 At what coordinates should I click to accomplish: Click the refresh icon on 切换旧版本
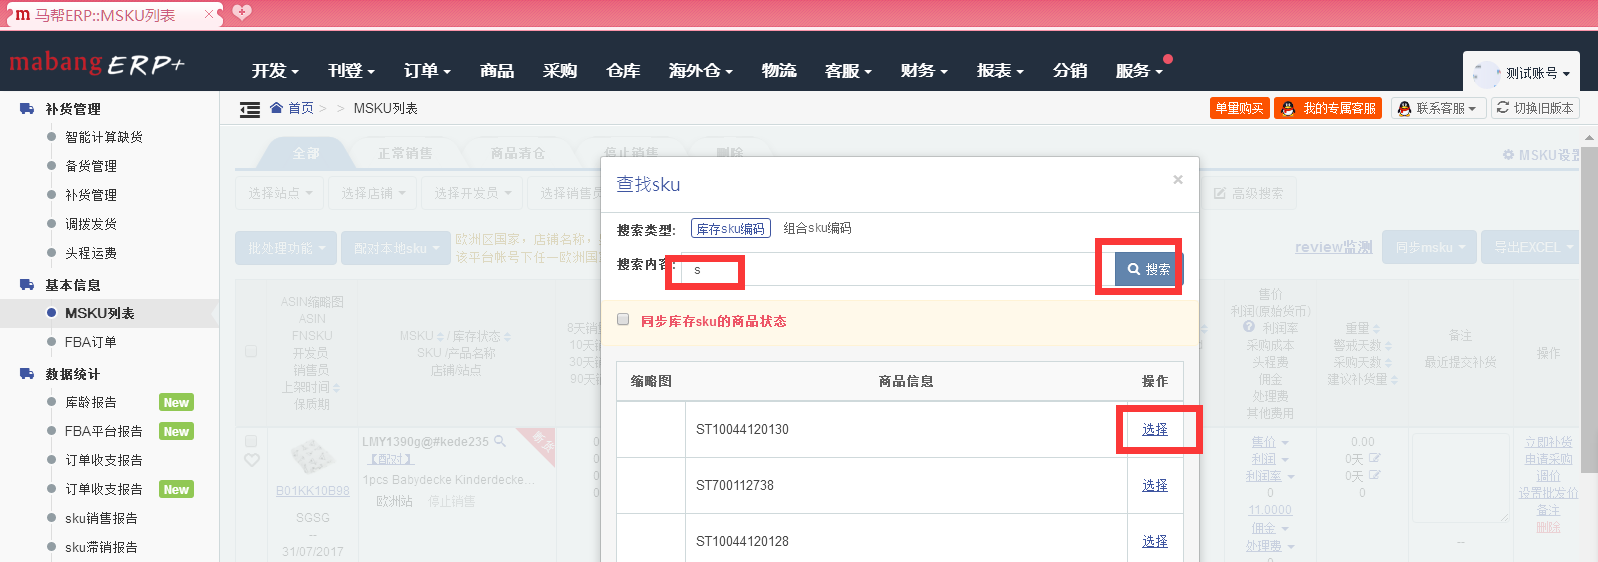(x=1502, y=108)
